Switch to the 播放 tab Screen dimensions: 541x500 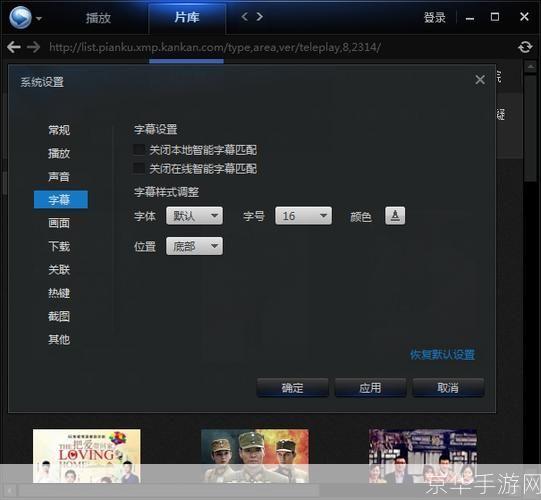coord(98,18)
